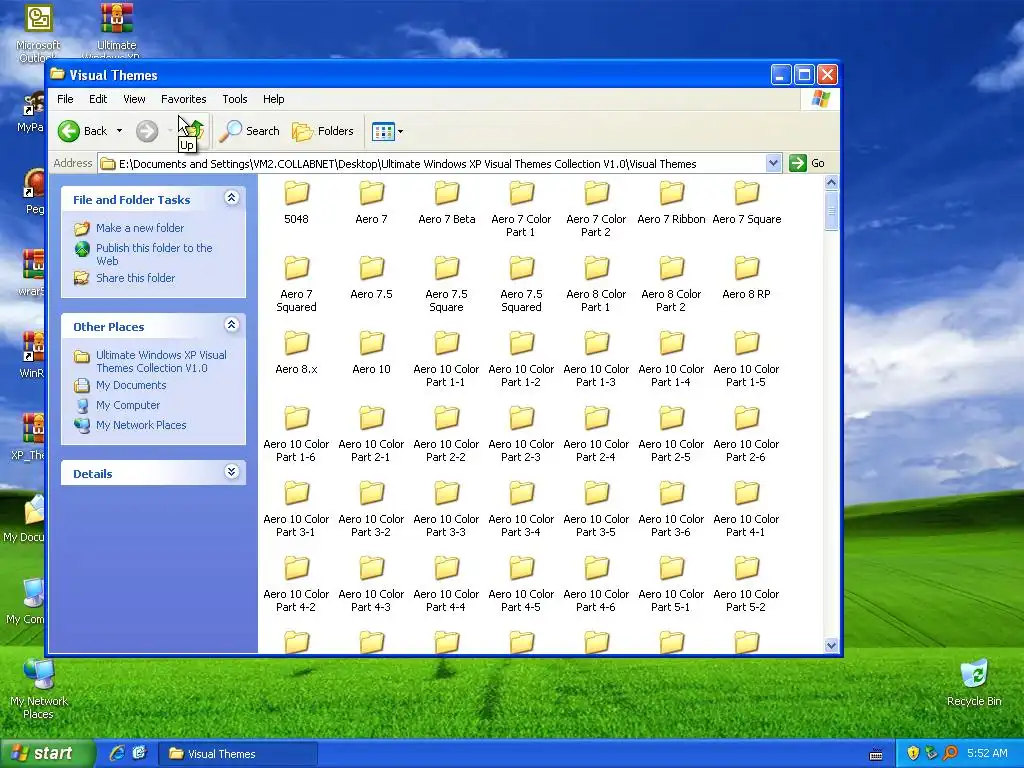The height and width of the screenshot is (768, 1024).
Task: Click the security shield tray icon
Action: click(x=912, y=753)
